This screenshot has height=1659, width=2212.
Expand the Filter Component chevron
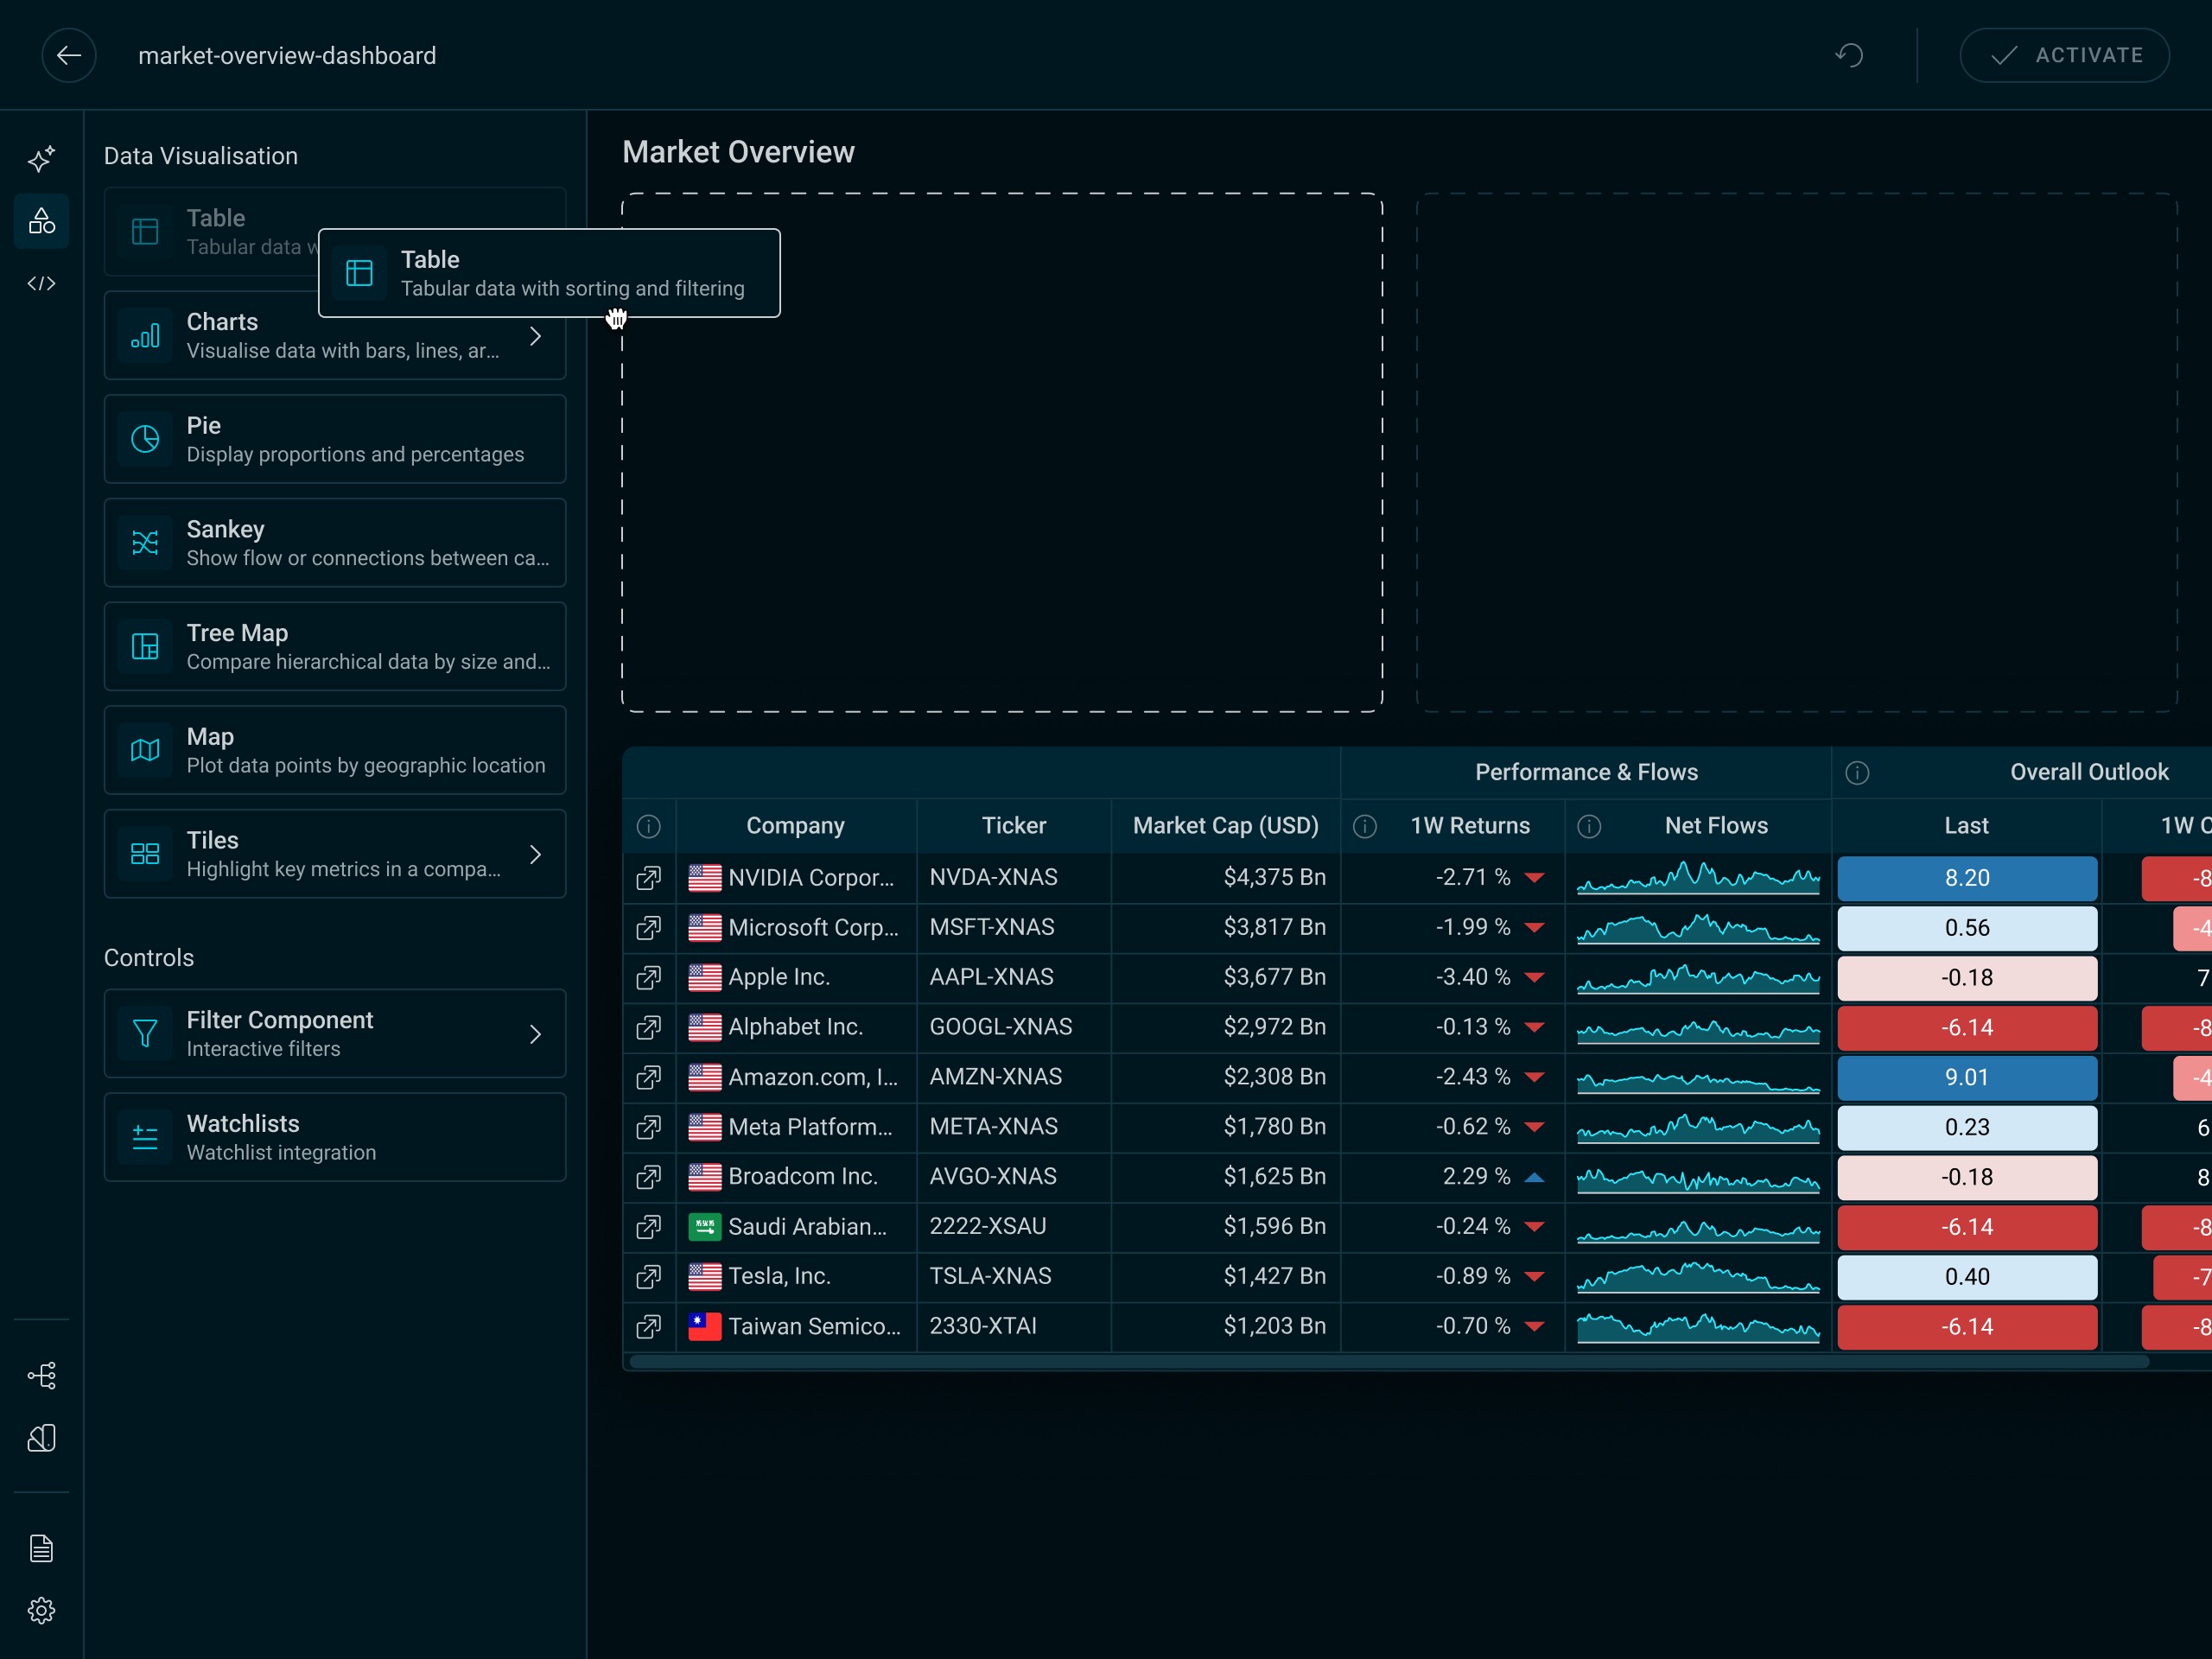[536, 1034]
